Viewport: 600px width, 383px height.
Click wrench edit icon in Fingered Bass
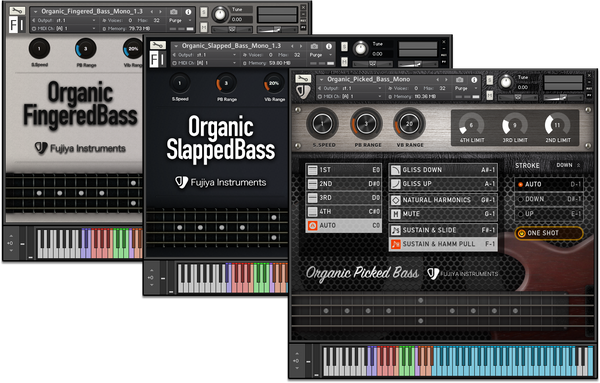point(16,11)
